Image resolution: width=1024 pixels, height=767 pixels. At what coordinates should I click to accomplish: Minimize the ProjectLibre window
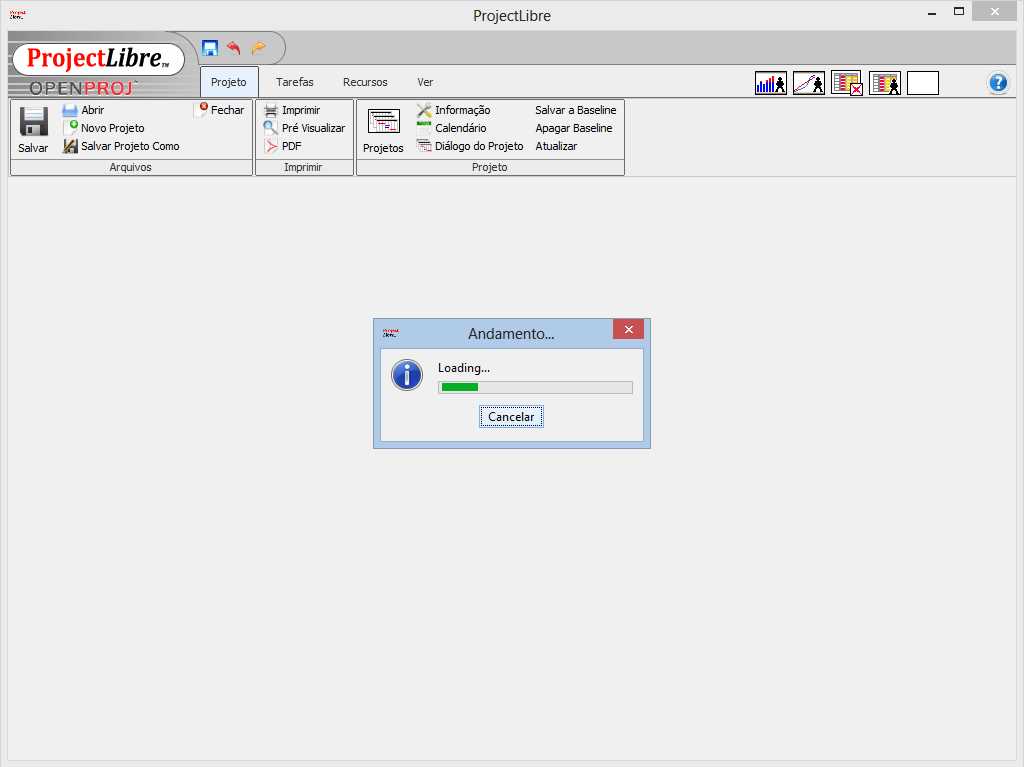(932, 12)
